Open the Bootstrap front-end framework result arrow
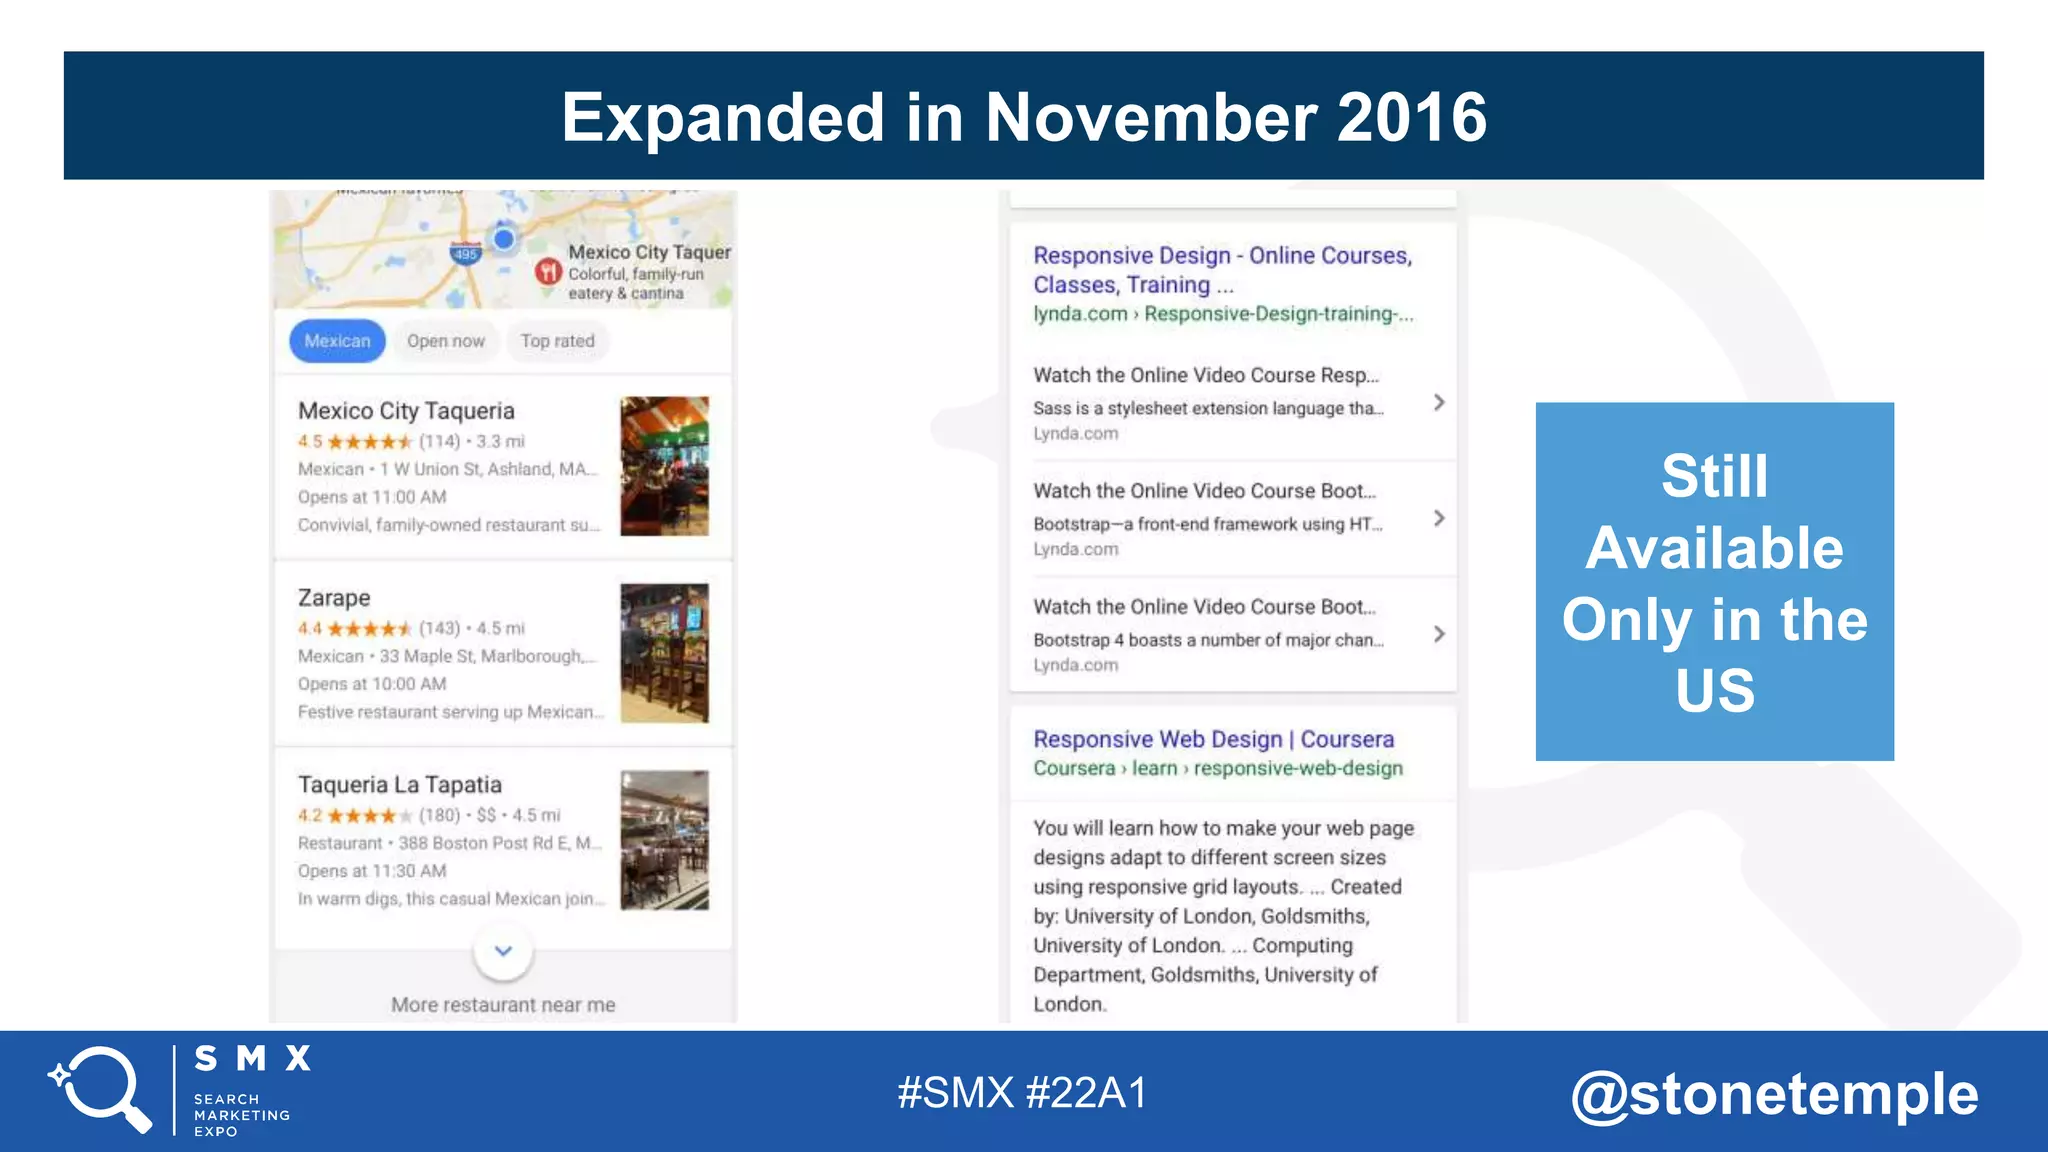The width and height of the screenshot is (2048, 1152). tap(1438, 518)
